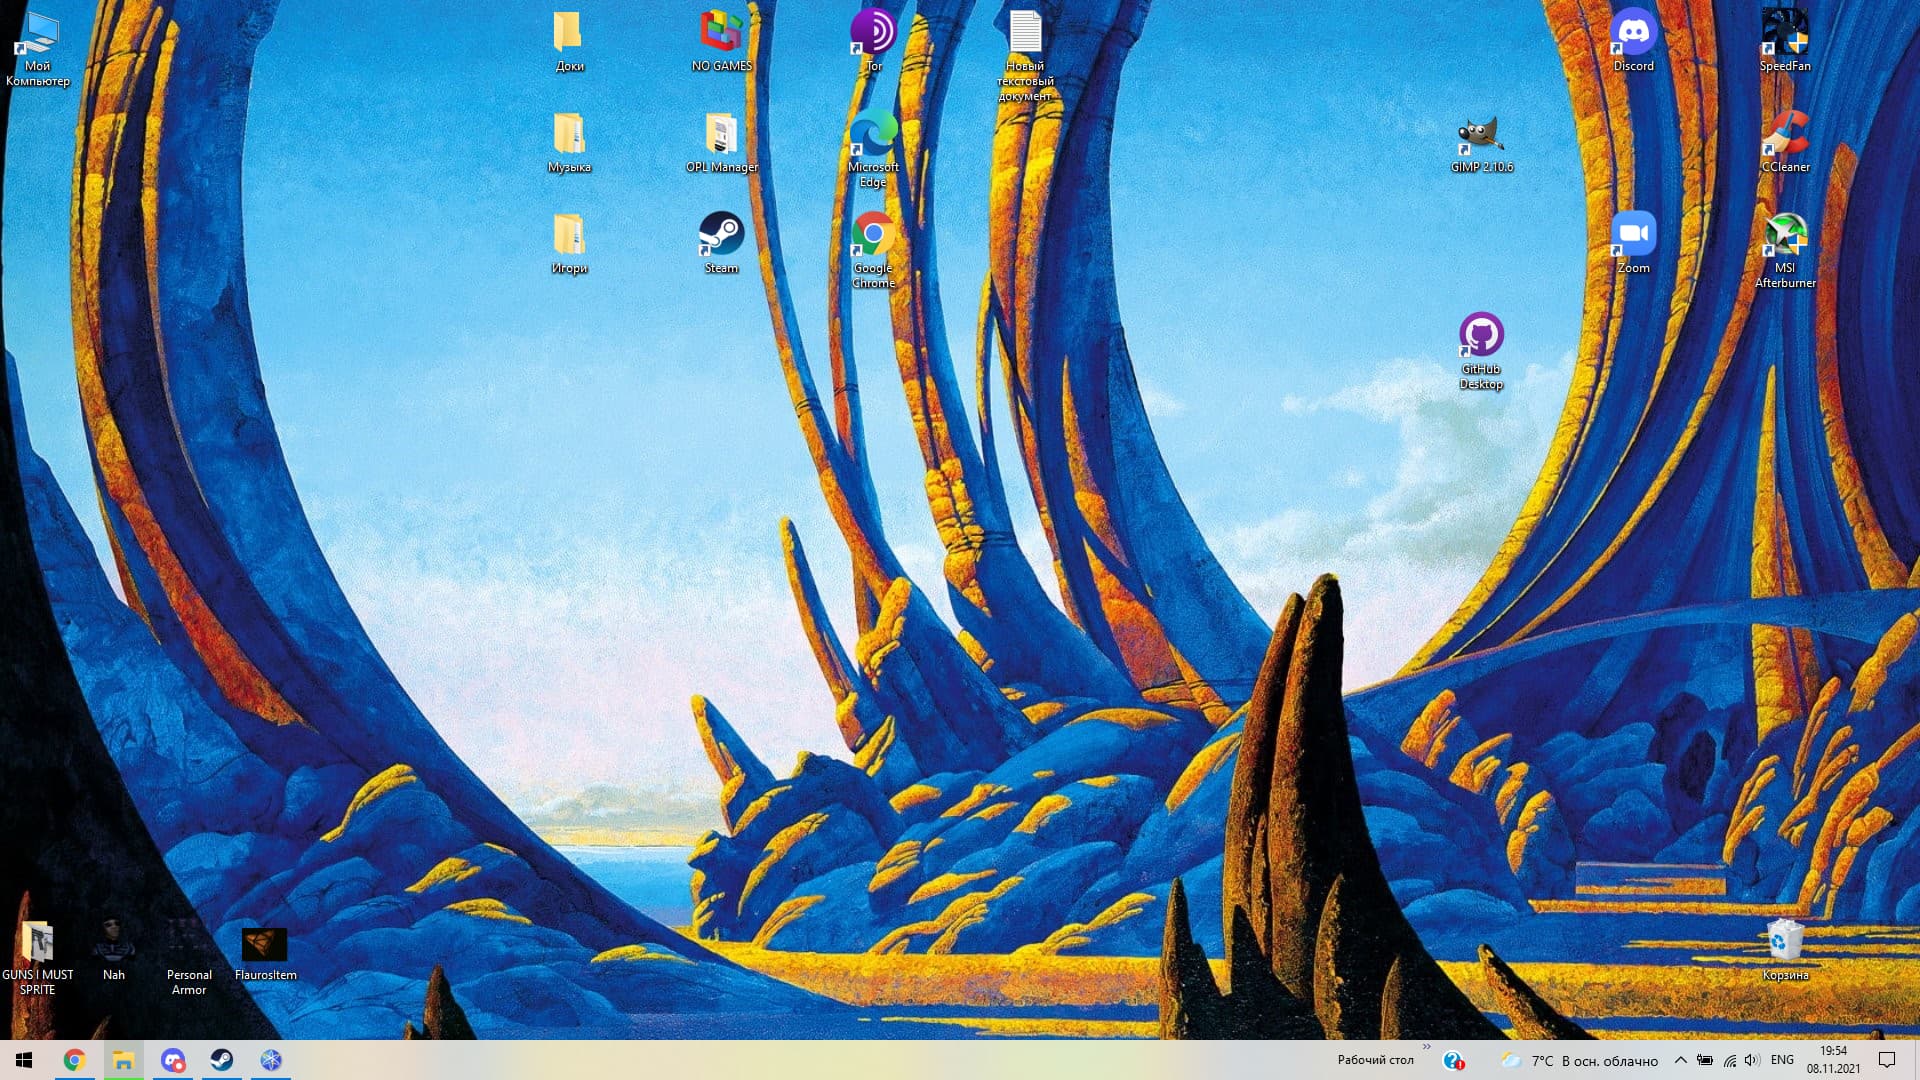
Task: Open the Корзина recycle bin
Action: (x=1785, y=950)
